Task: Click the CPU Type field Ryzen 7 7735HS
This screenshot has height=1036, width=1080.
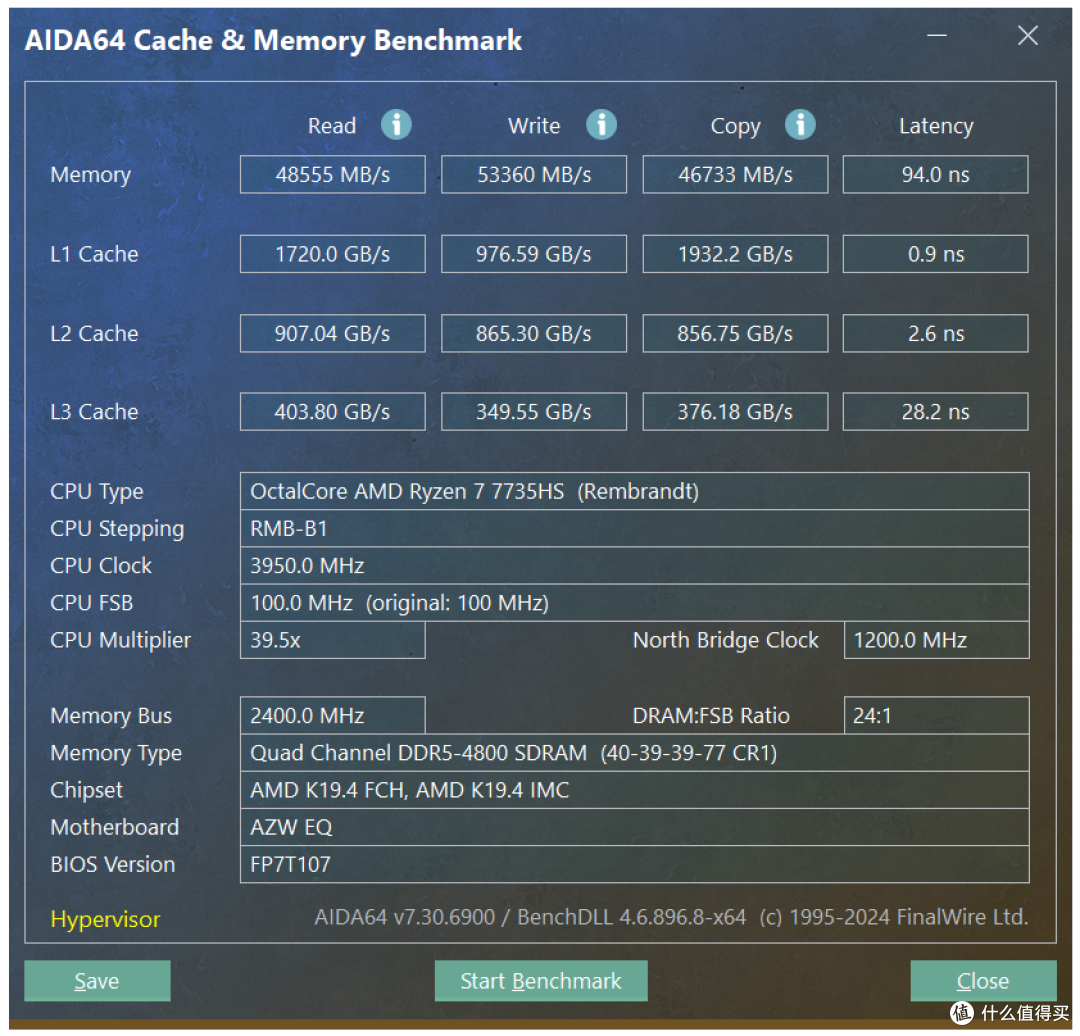Action: point(634,491)
